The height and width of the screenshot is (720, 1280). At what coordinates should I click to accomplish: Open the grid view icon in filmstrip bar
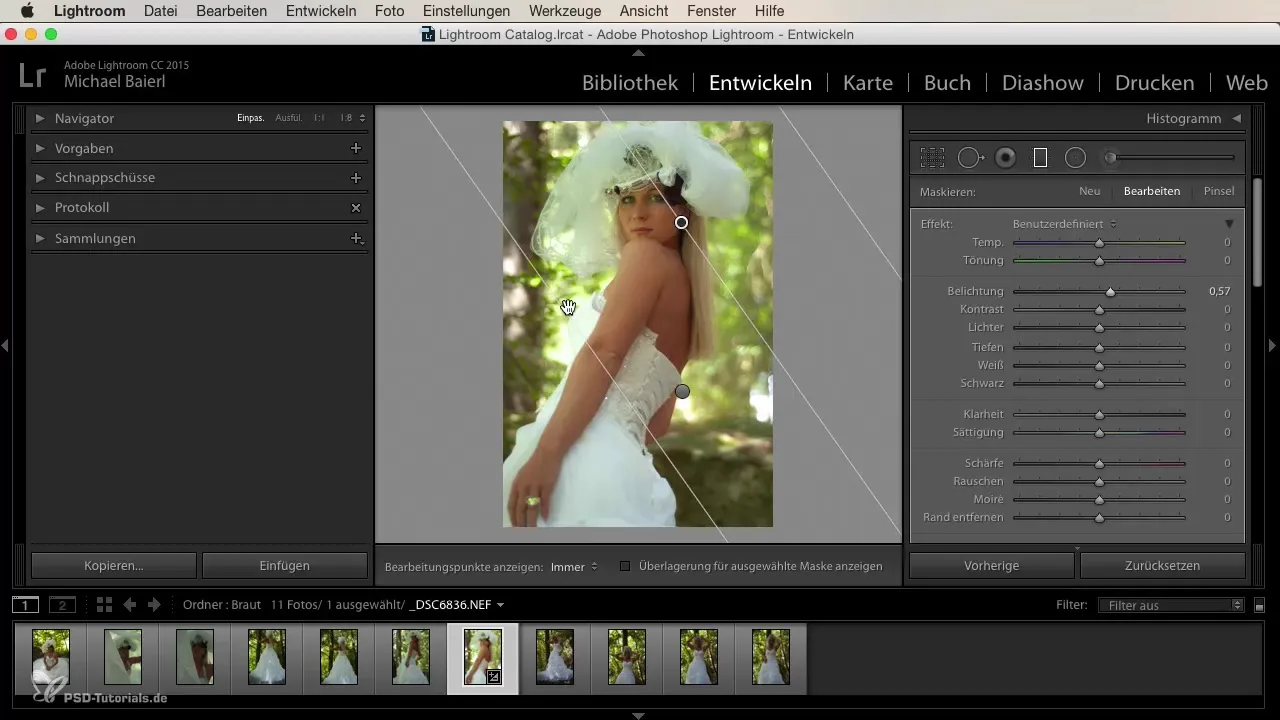tap(104, 605)
